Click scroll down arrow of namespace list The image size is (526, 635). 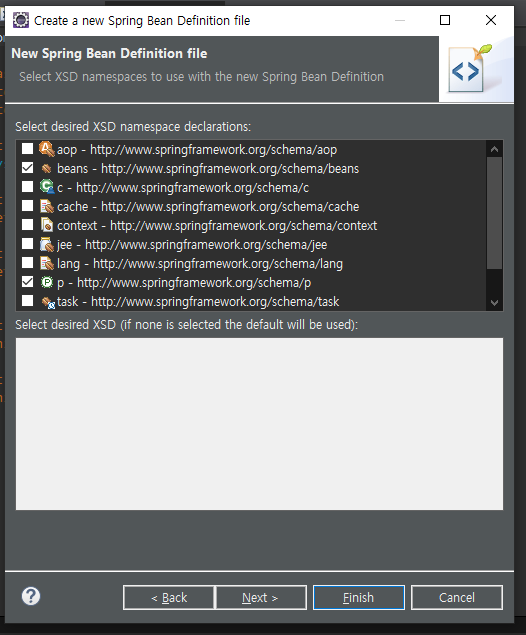pyautogui.click(x=494, y=303)
